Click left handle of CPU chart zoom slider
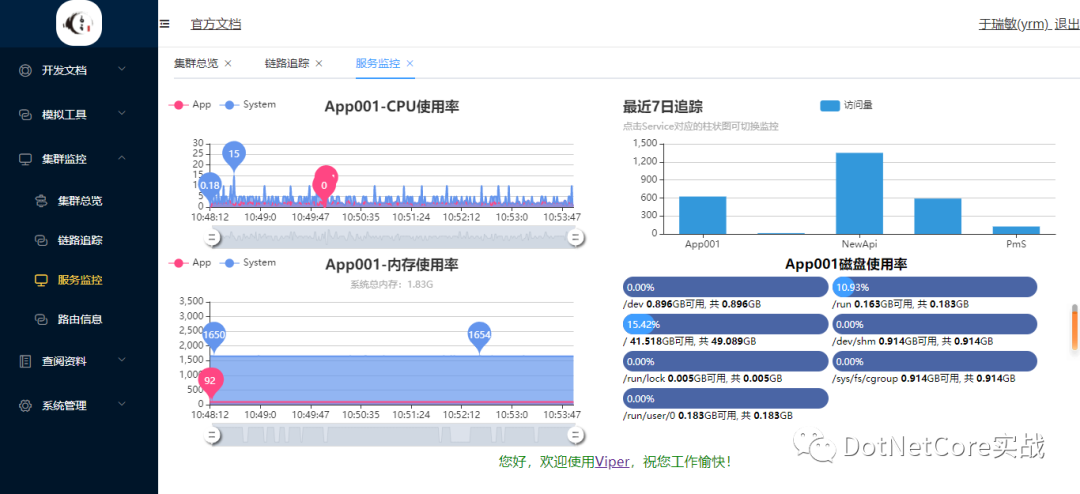 (213, 238)
